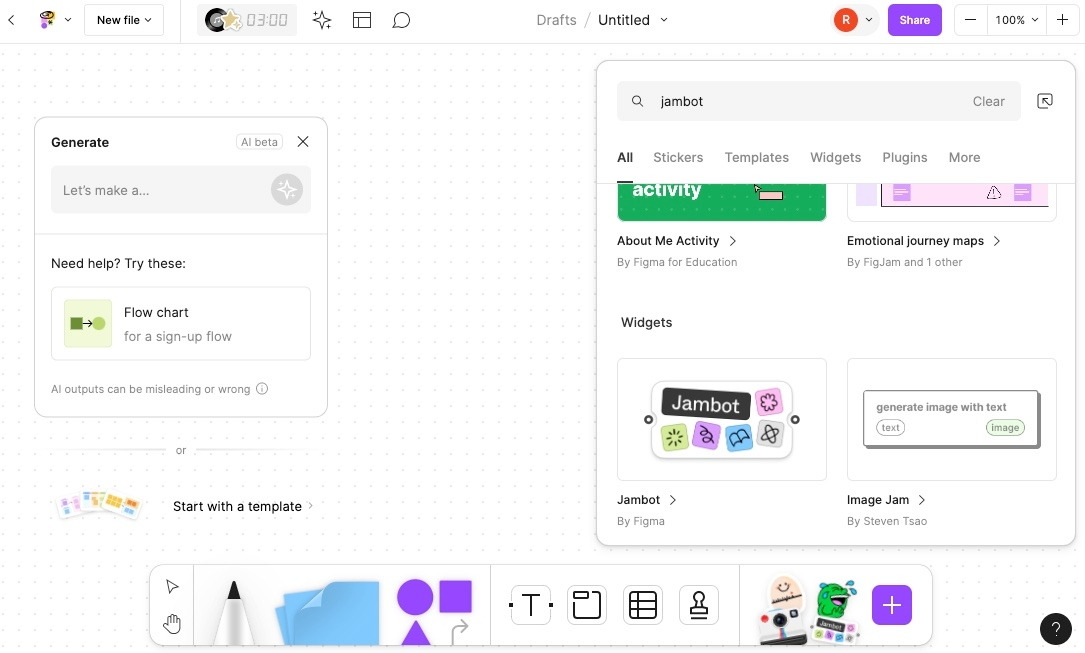Click the About Me Activity thumbnail
The image size is (1085, 653).
coord(722,202)
